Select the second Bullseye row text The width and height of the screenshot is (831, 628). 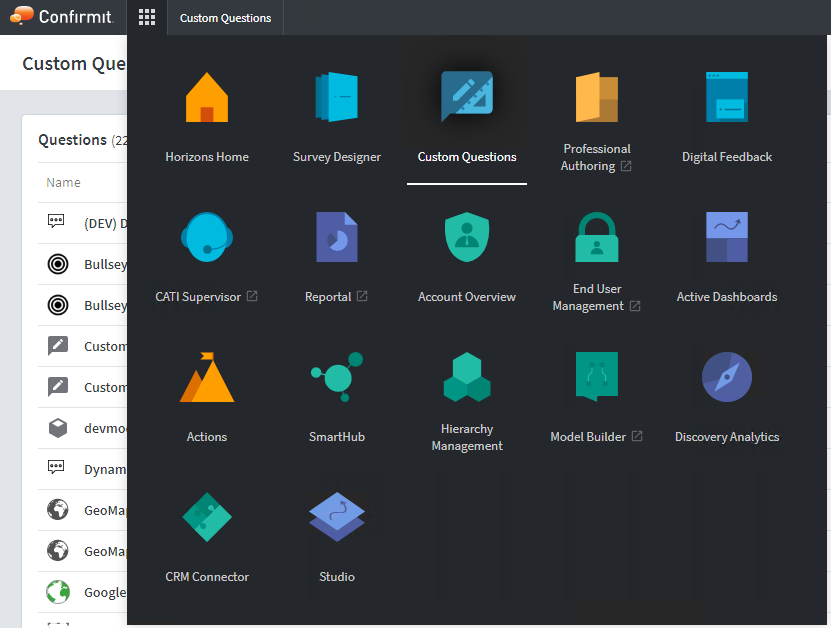click(105, 305)
